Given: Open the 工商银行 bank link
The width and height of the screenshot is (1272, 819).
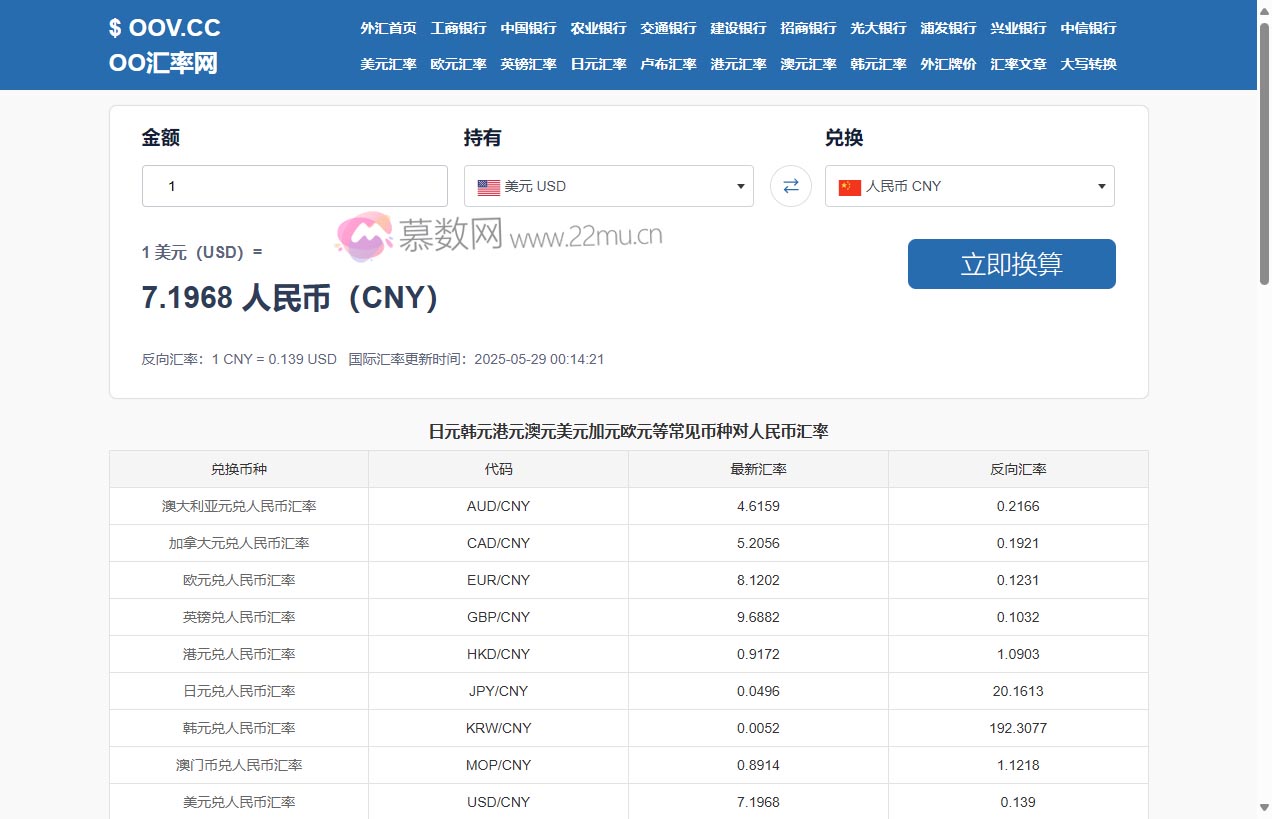Looking at the screenshot, I should point(458,29).
